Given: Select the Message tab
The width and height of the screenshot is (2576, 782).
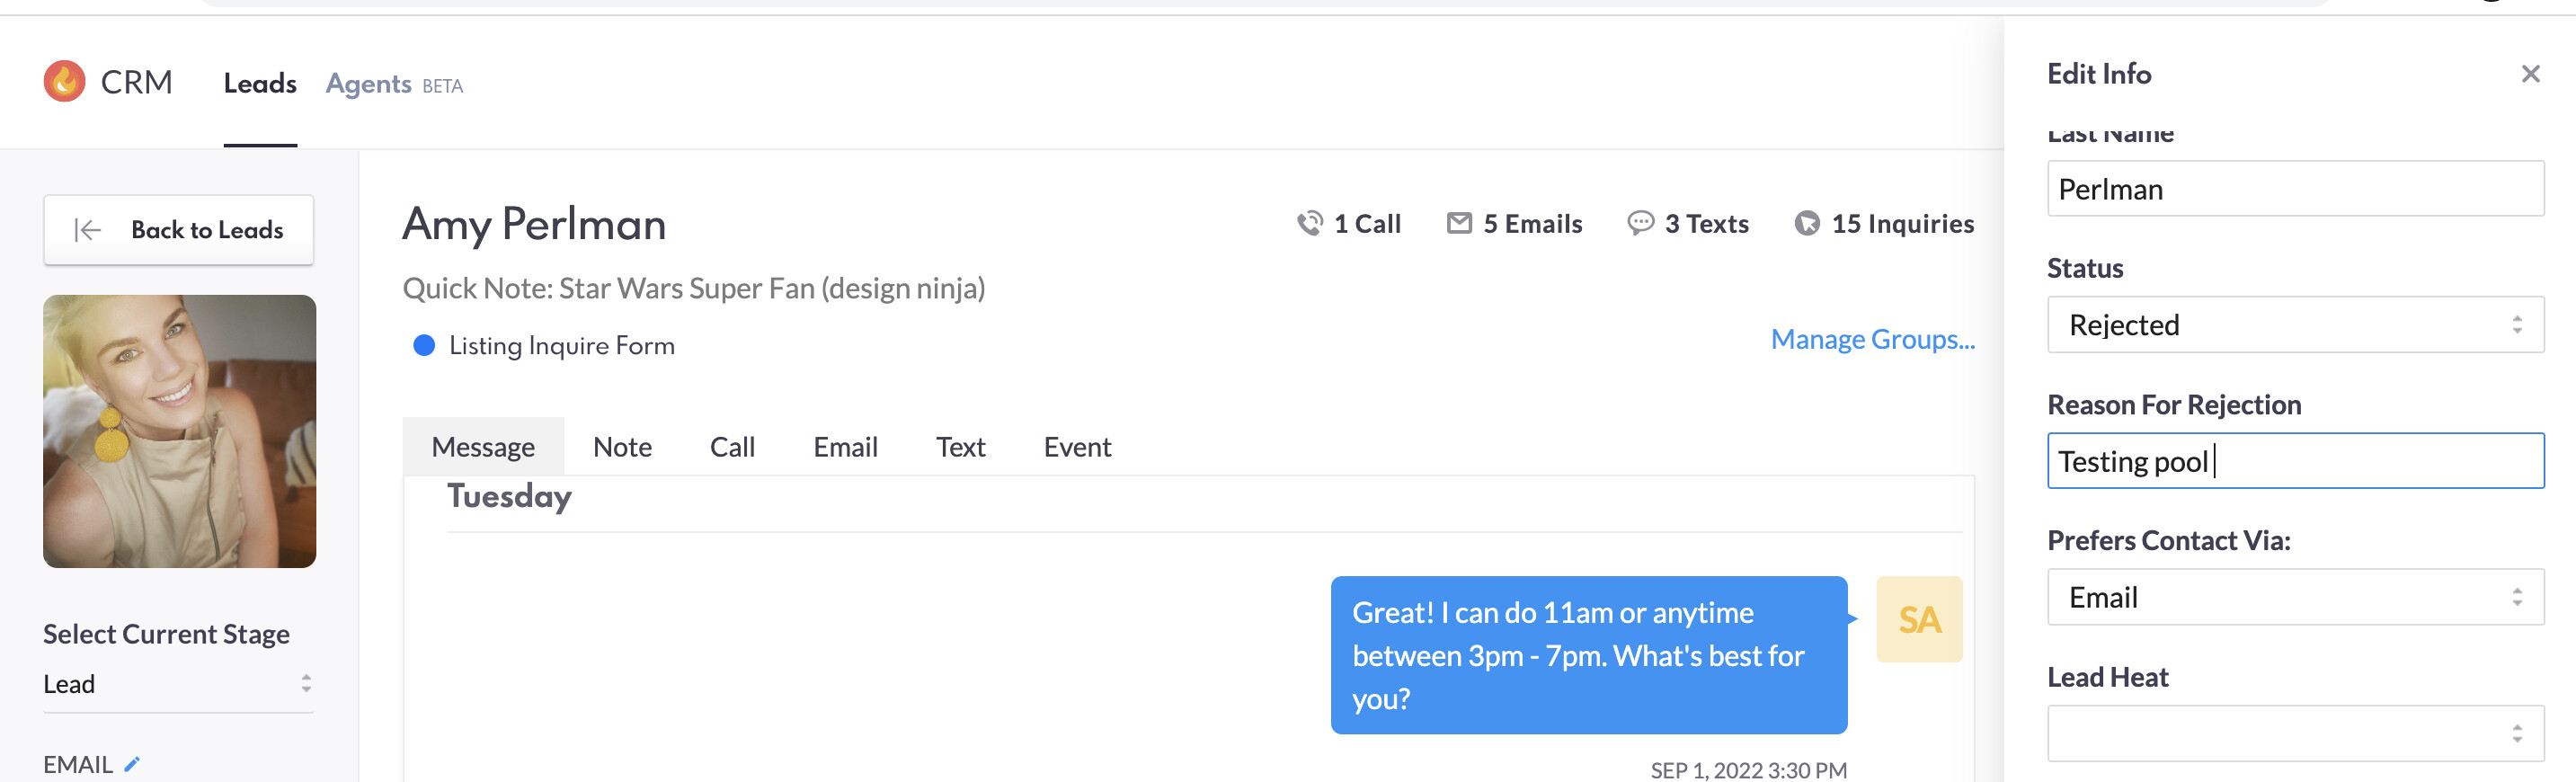Looking at the screenshot, I should [483, 447].
